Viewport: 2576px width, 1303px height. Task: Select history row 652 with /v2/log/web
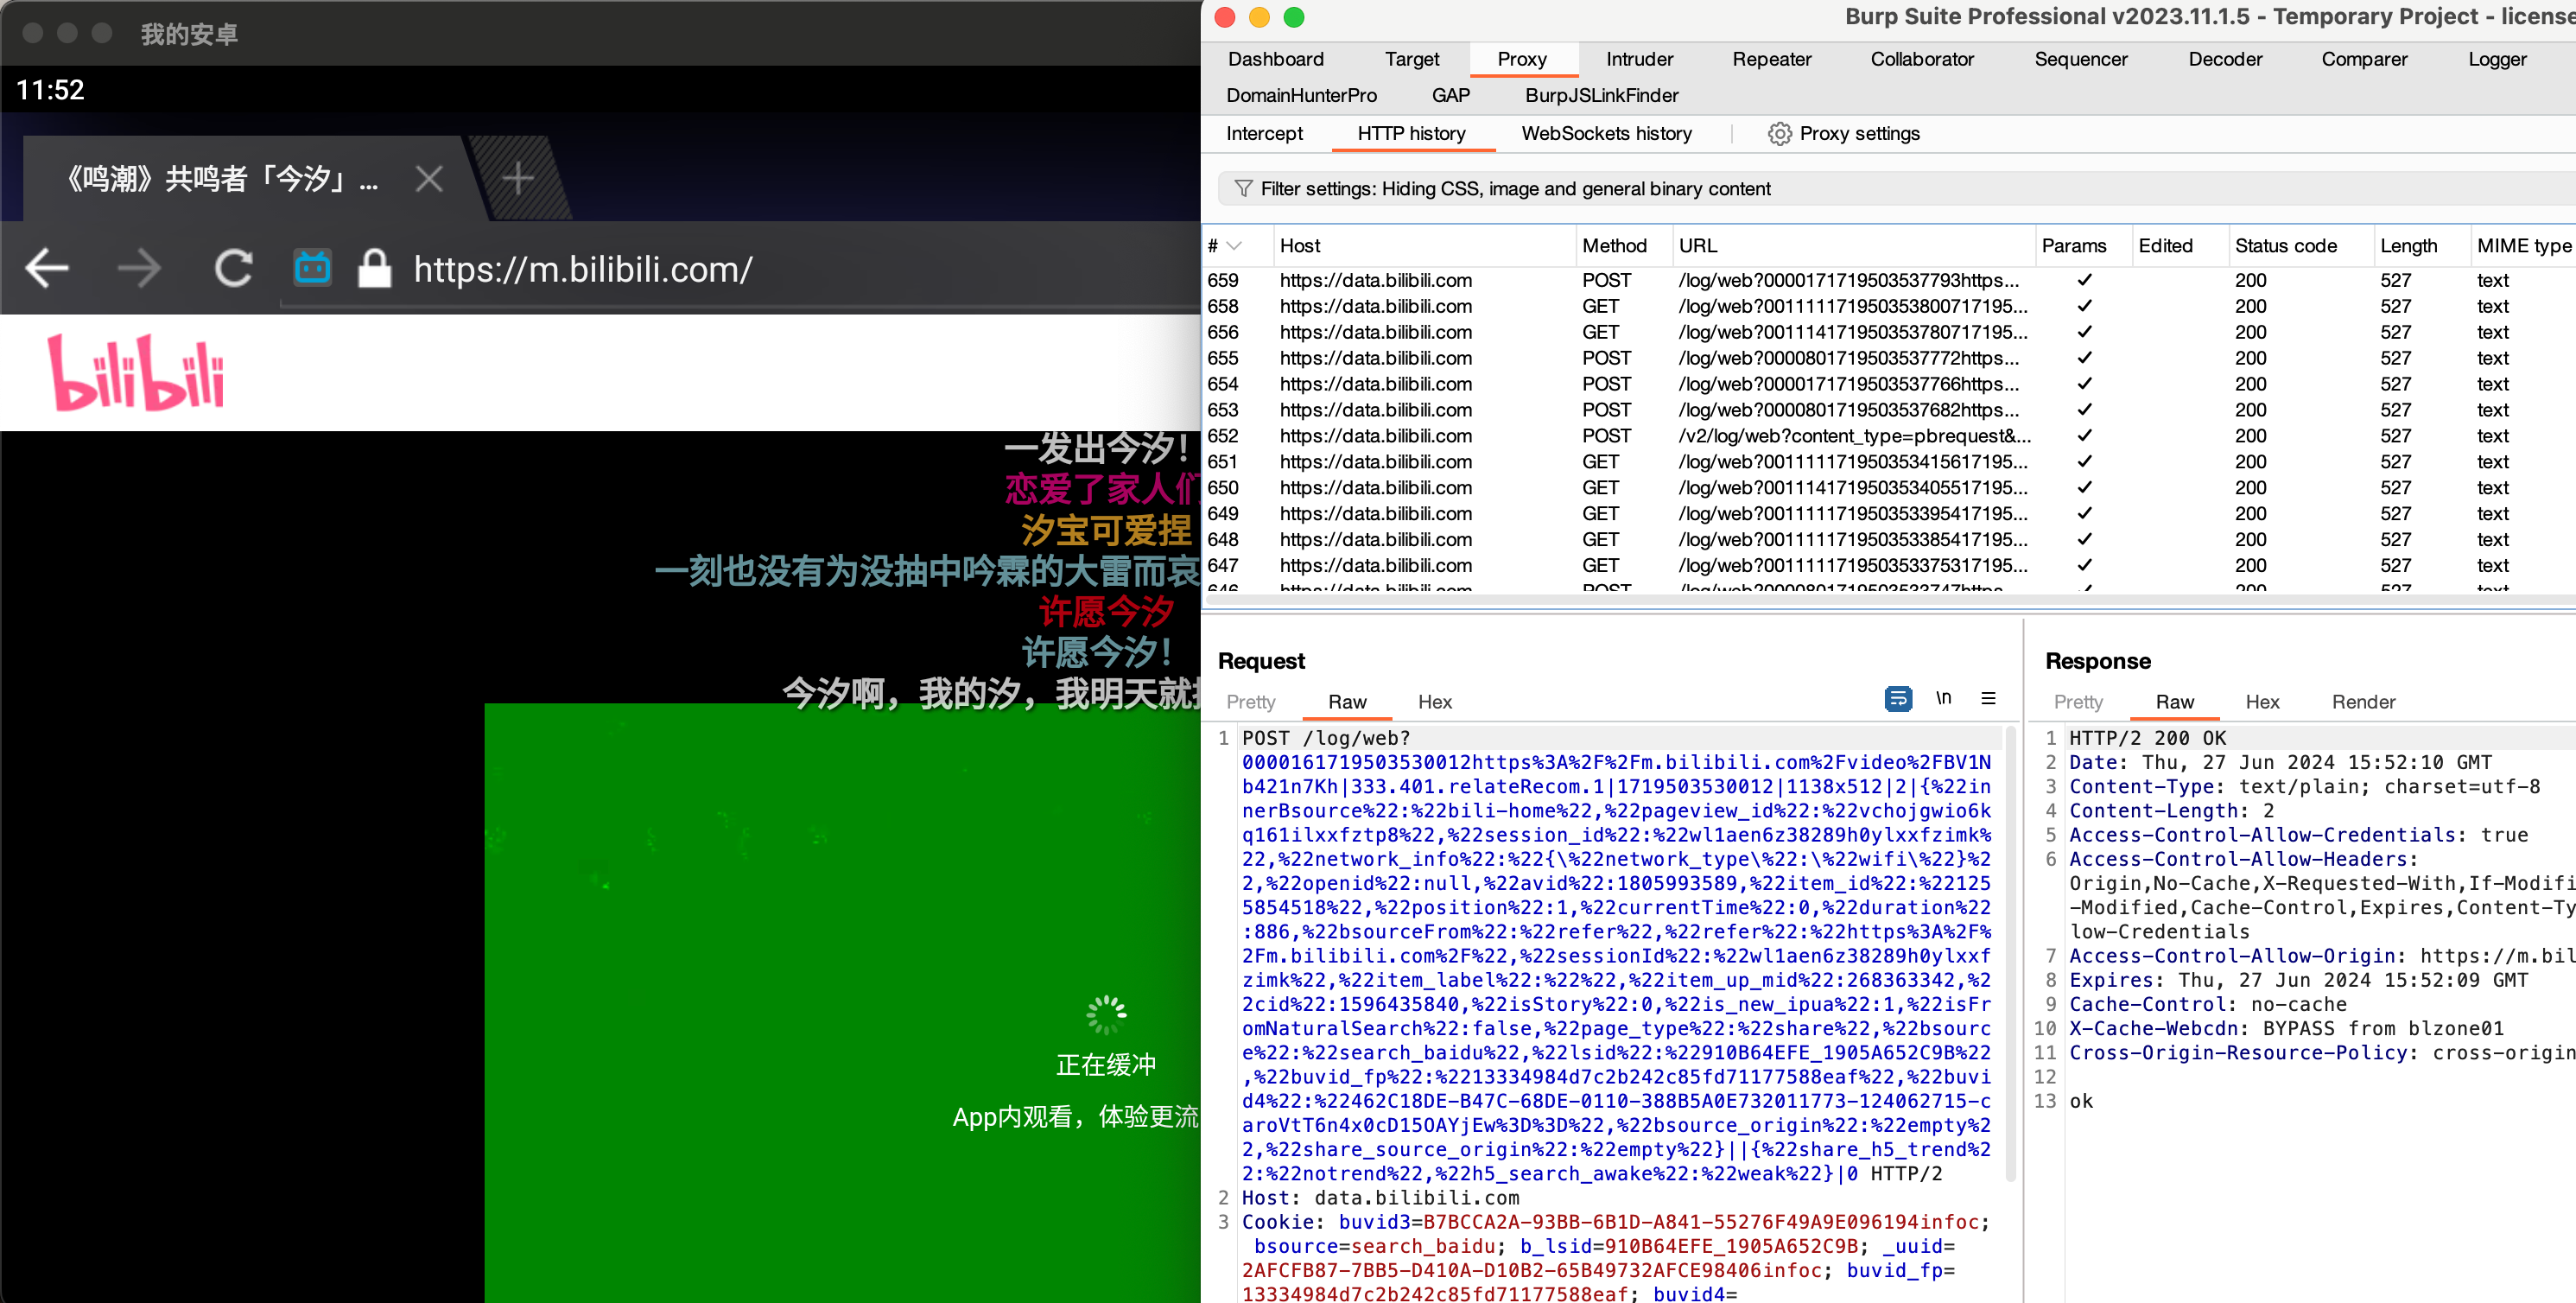point(1854,436)
